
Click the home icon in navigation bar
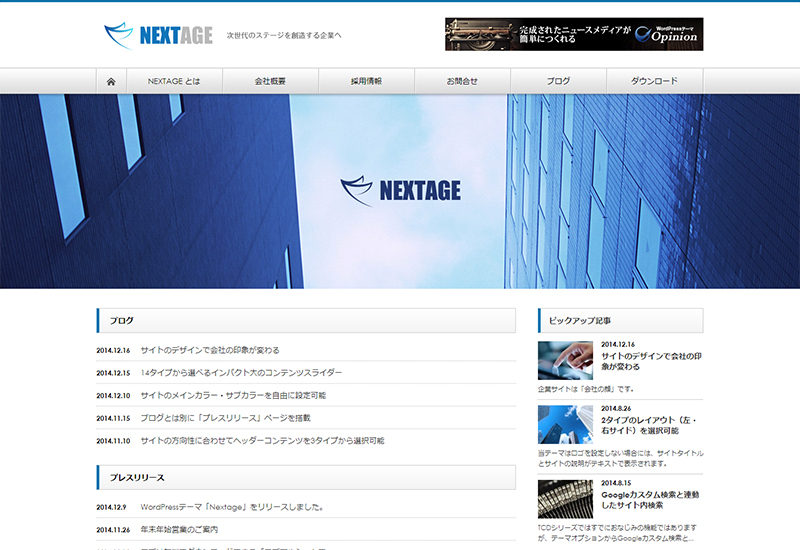point(111,82)
